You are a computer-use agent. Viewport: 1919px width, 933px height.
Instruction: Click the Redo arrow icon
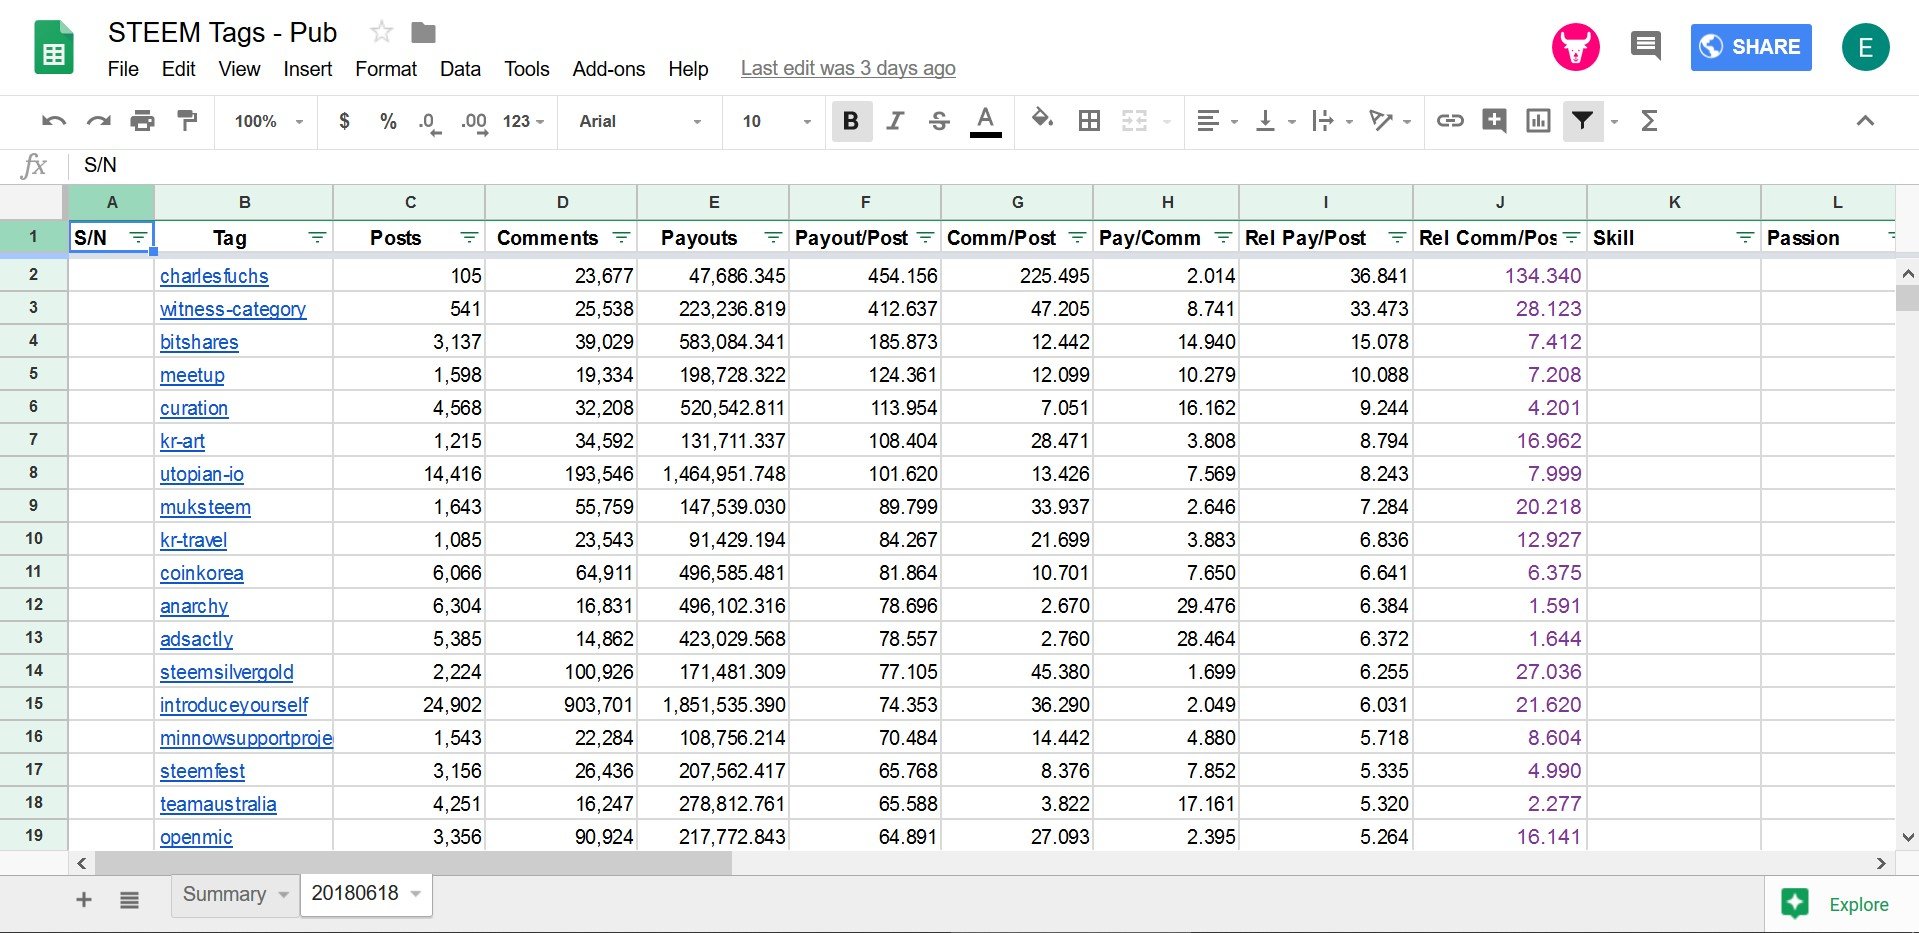click(x=98, y=121)
